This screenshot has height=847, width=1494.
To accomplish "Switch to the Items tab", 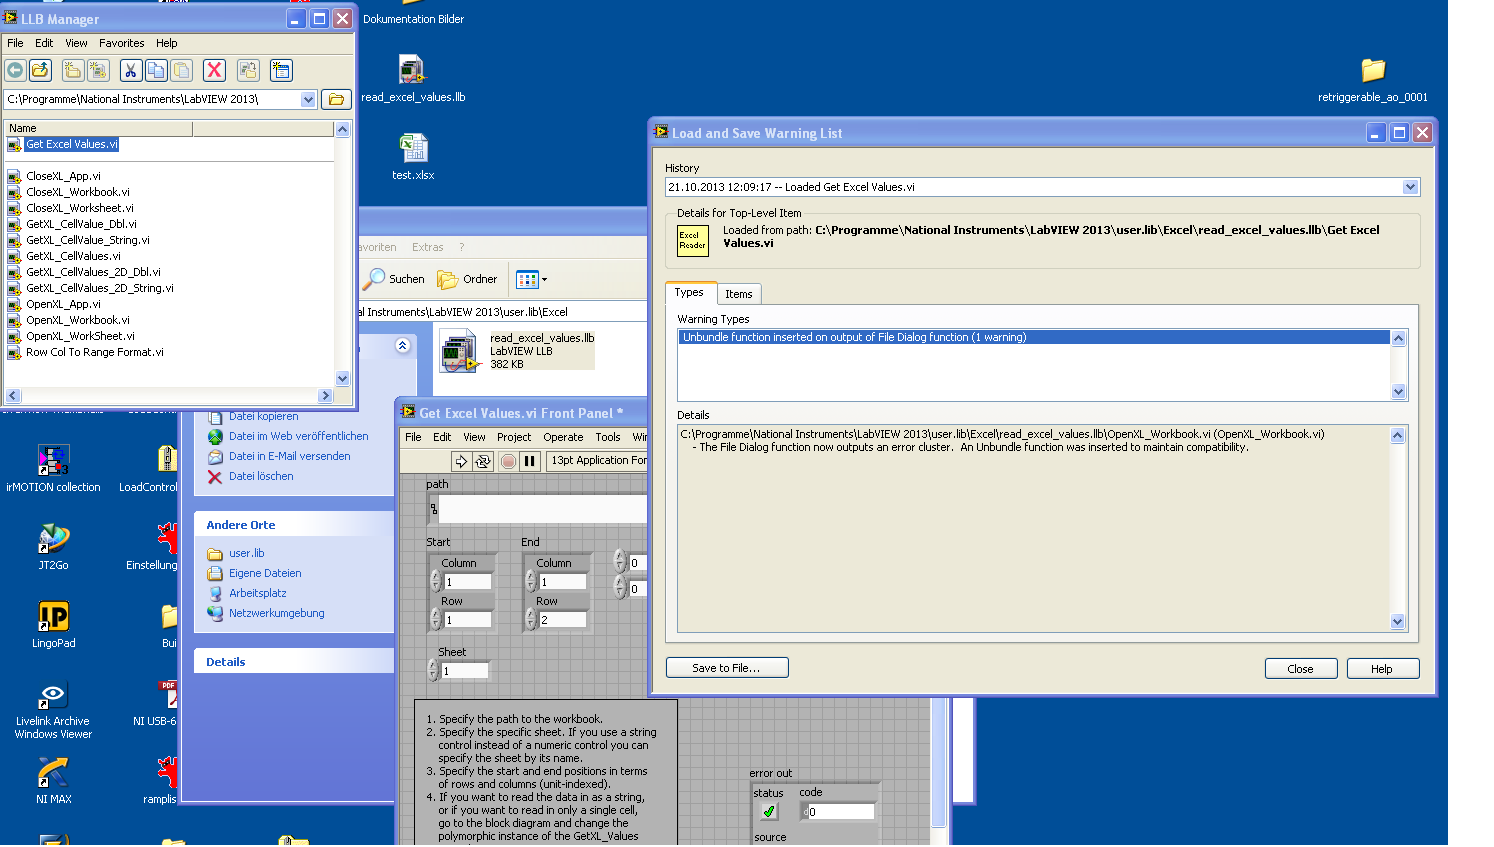I will 739,294.
